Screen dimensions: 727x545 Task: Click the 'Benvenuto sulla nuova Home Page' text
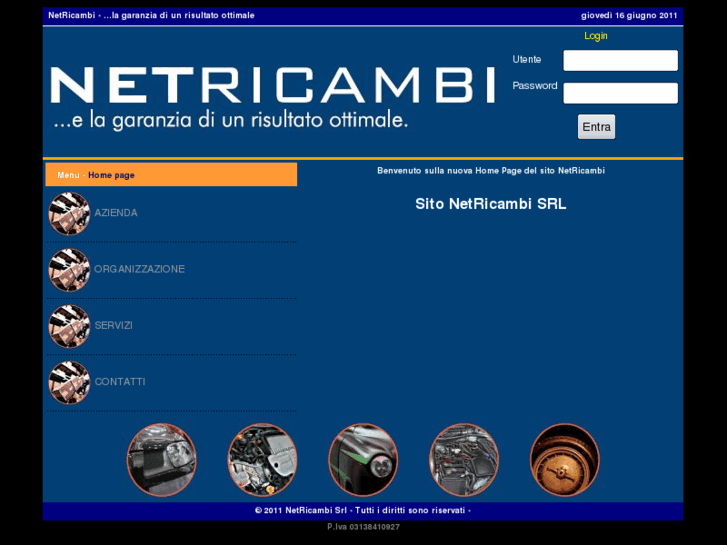491,171
